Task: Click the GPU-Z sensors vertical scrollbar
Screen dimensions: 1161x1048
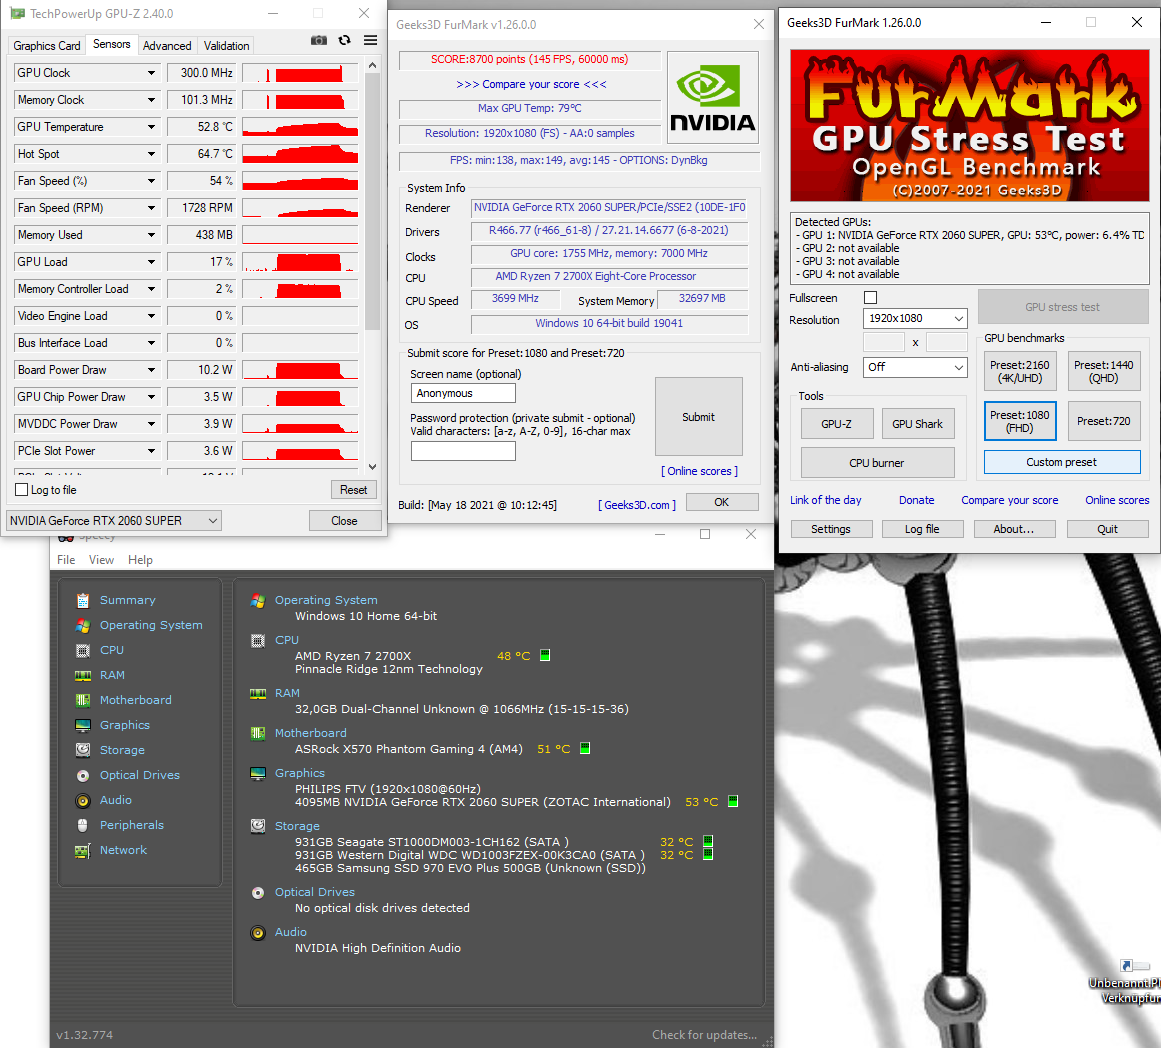Action: click(x=373, y=200)
